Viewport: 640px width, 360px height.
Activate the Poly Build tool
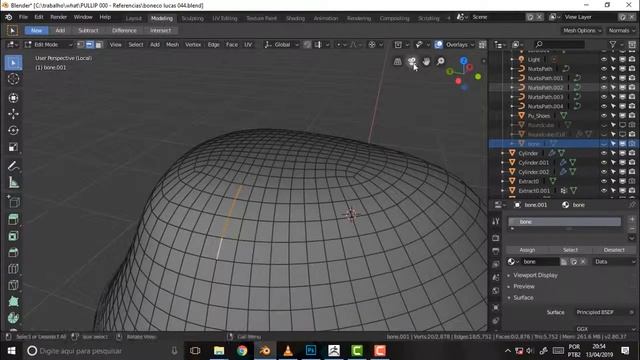click(13, 301)
